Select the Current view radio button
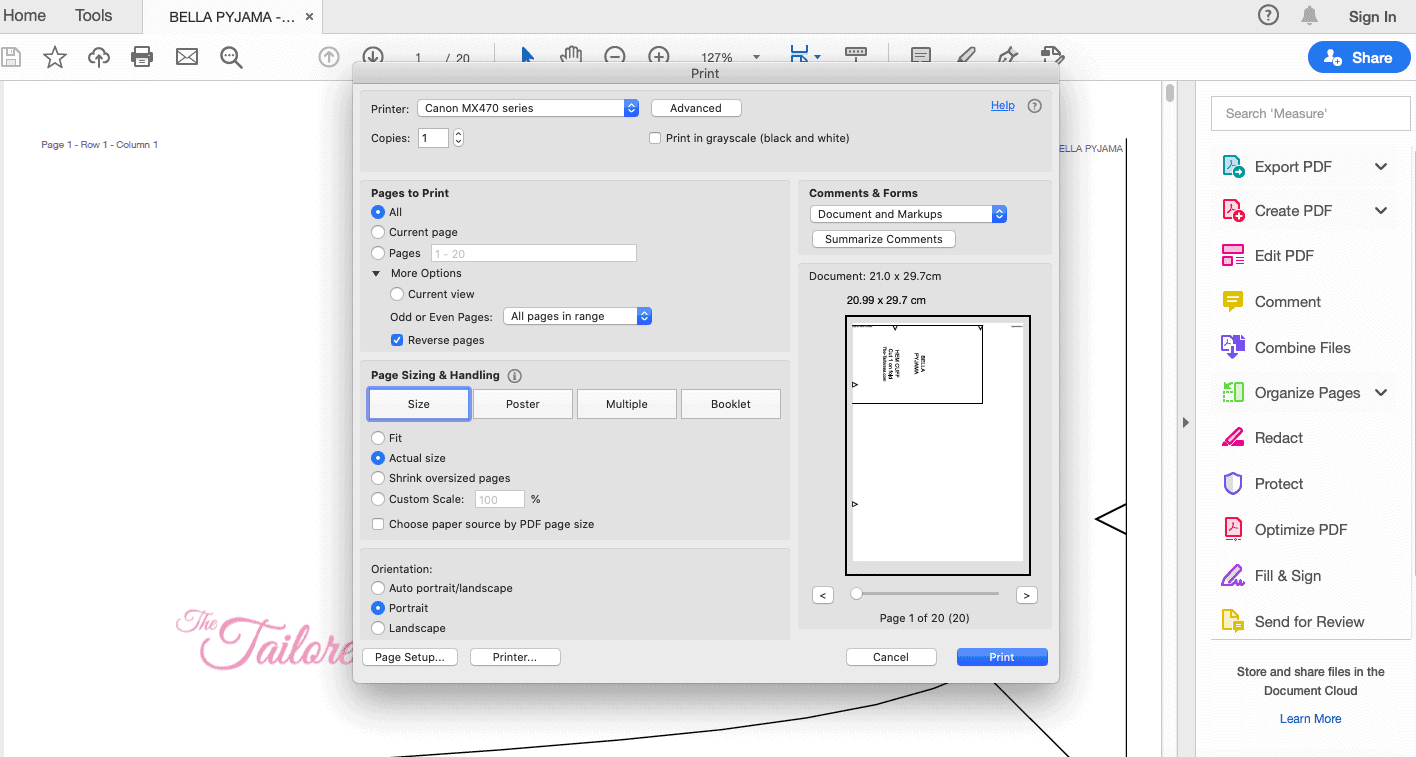The image size is (1416, 757). 397,294
